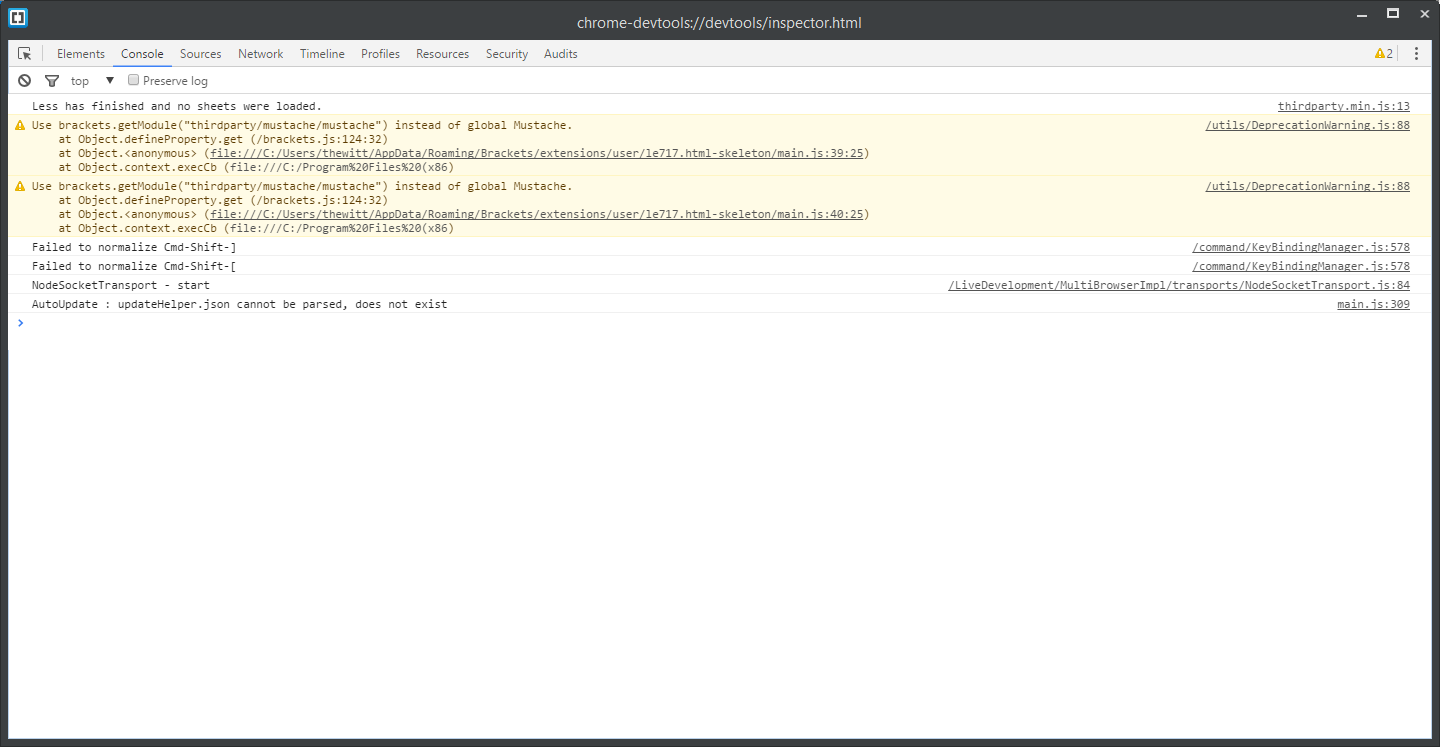Click the warning count indicator
This screenshot has height=747, width=1440.
[x=1383, y=53]
